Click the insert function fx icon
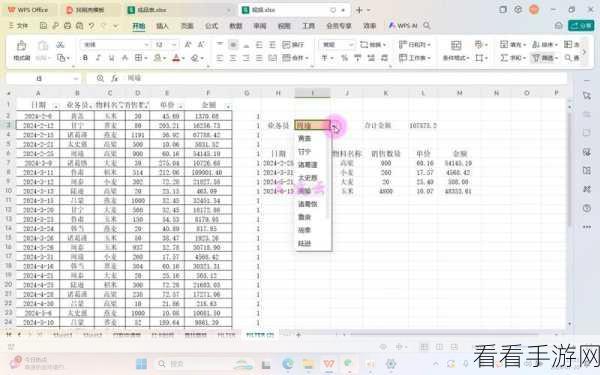The width and height of the screenshot is (600, 375). pos(114,78)
